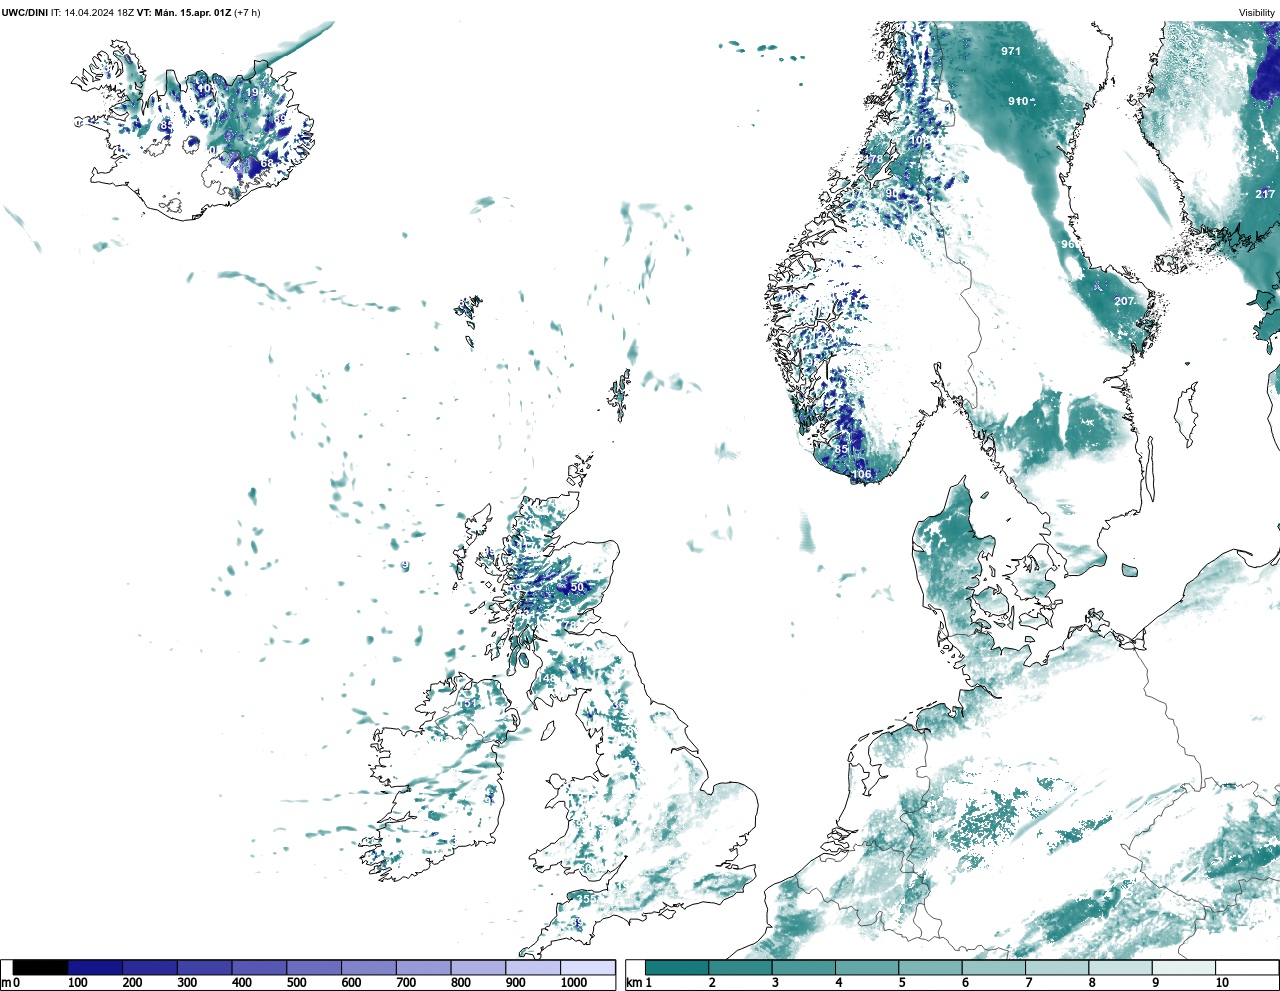Viewport: 1280px width, 991px height.
Task: Click the "km" unit label on legend
Action: [634, 983]
